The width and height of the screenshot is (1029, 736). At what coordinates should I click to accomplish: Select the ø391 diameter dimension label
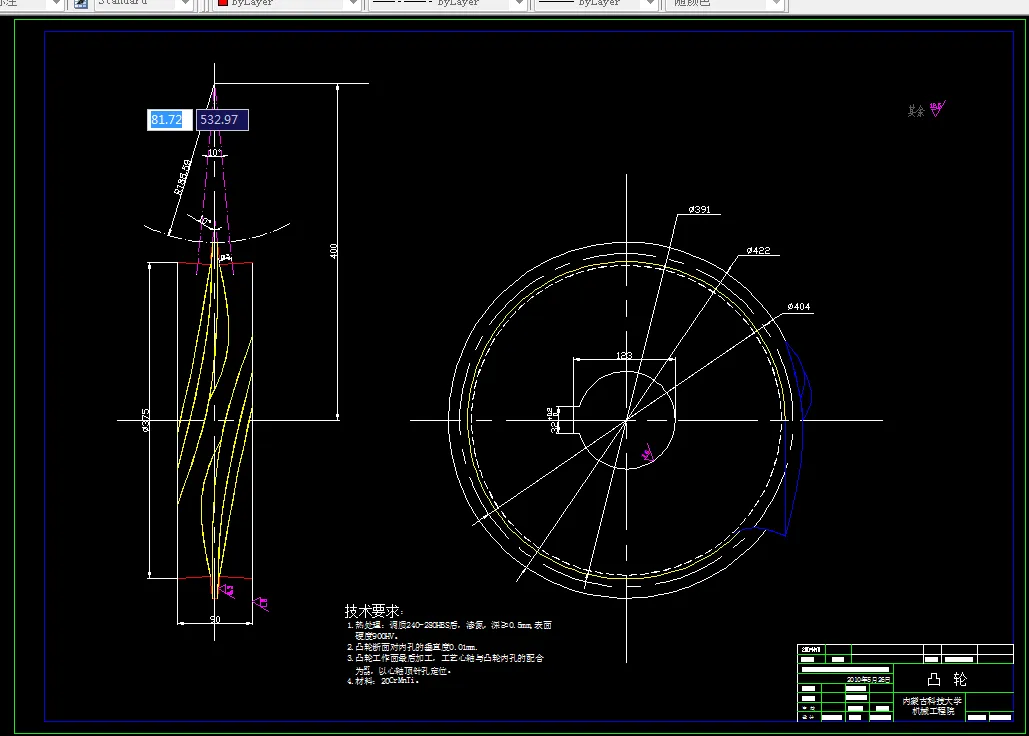pyautogui.click(x=700, y=209)
